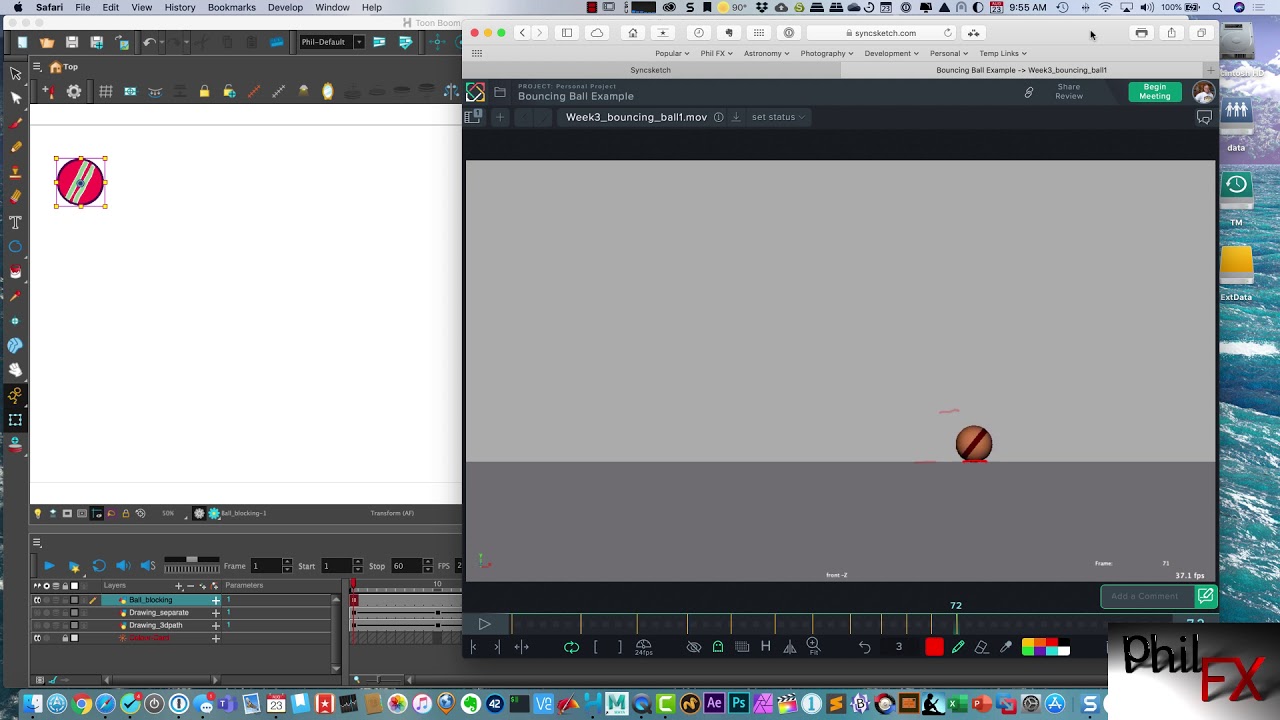This screenshot has height=720, width=1280.
Task: Open the Phil FX bookmarks folder
Action: tap(716, 53)
